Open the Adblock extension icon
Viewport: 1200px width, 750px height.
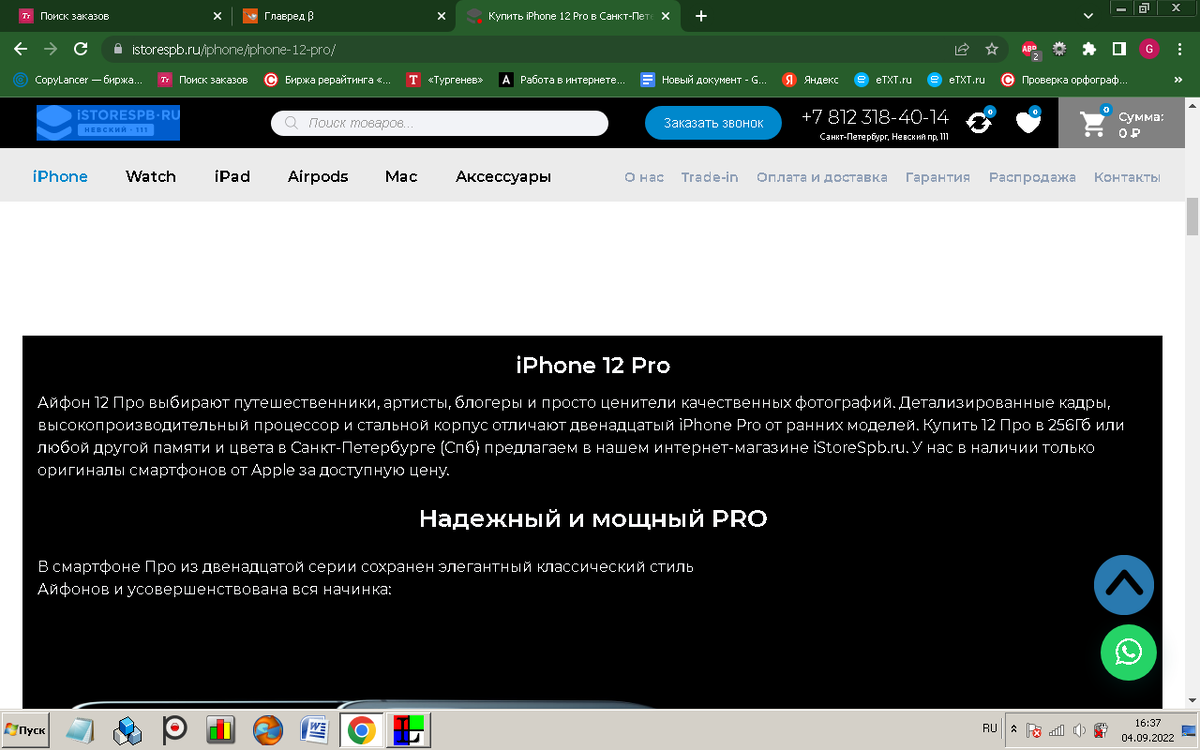[x=1029, y=48]
